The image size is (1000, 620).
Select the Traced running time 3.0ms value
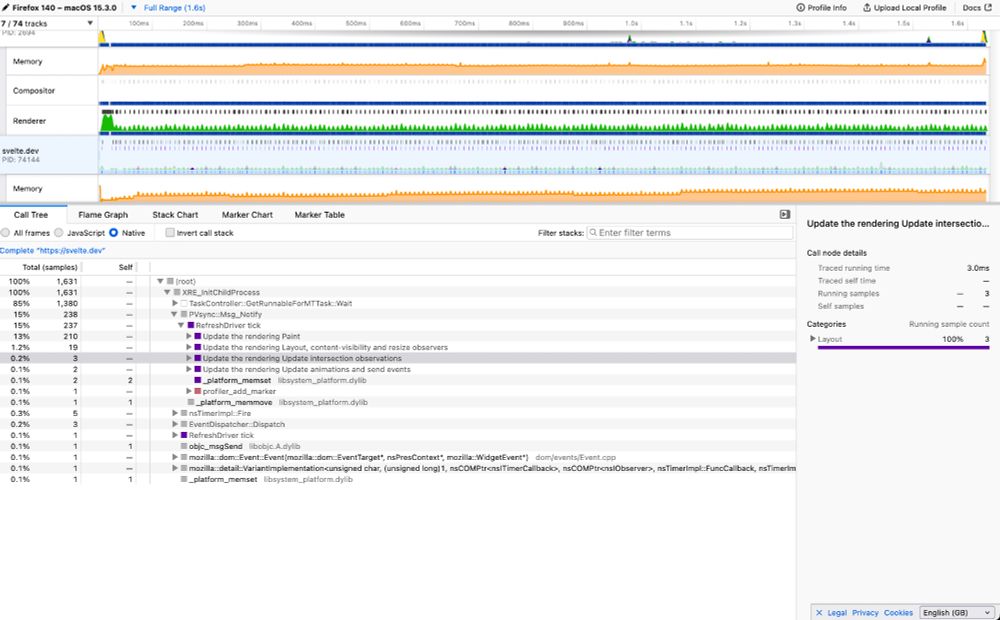coord(978,268)
